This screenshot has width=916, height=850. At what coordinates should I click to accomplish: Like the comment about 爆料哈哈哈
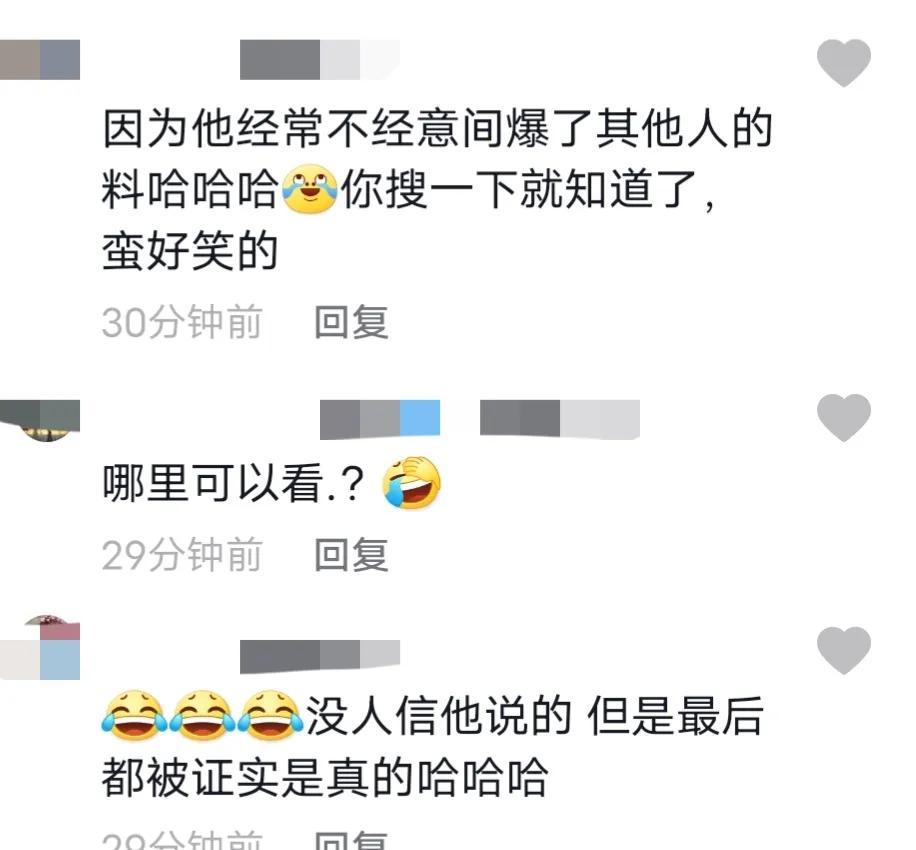coord(843,63)
